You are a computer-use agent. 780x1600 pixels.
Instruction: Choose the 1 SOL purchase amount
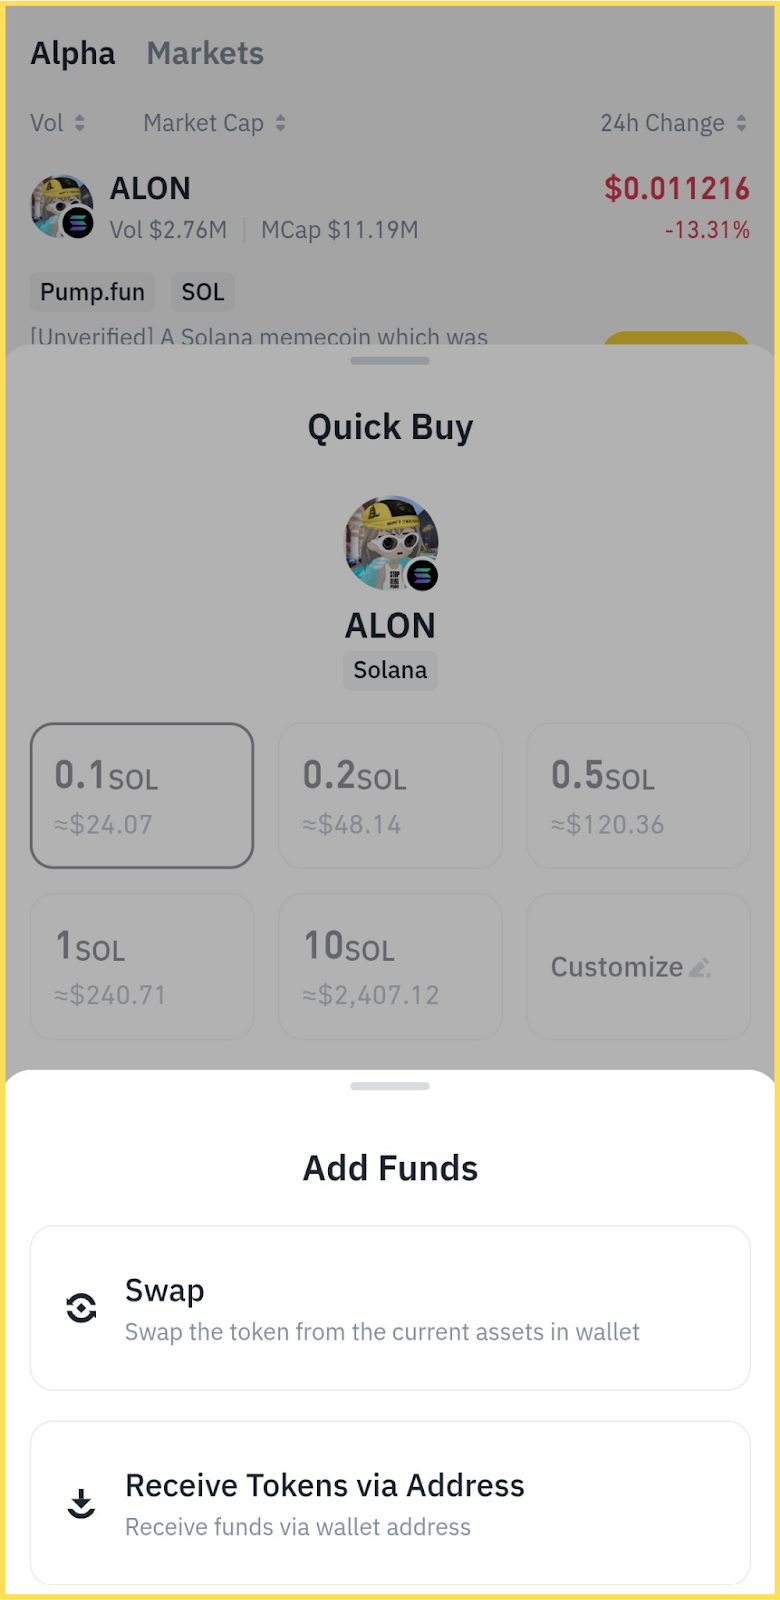pyautogui.click(x=142, y=966)
